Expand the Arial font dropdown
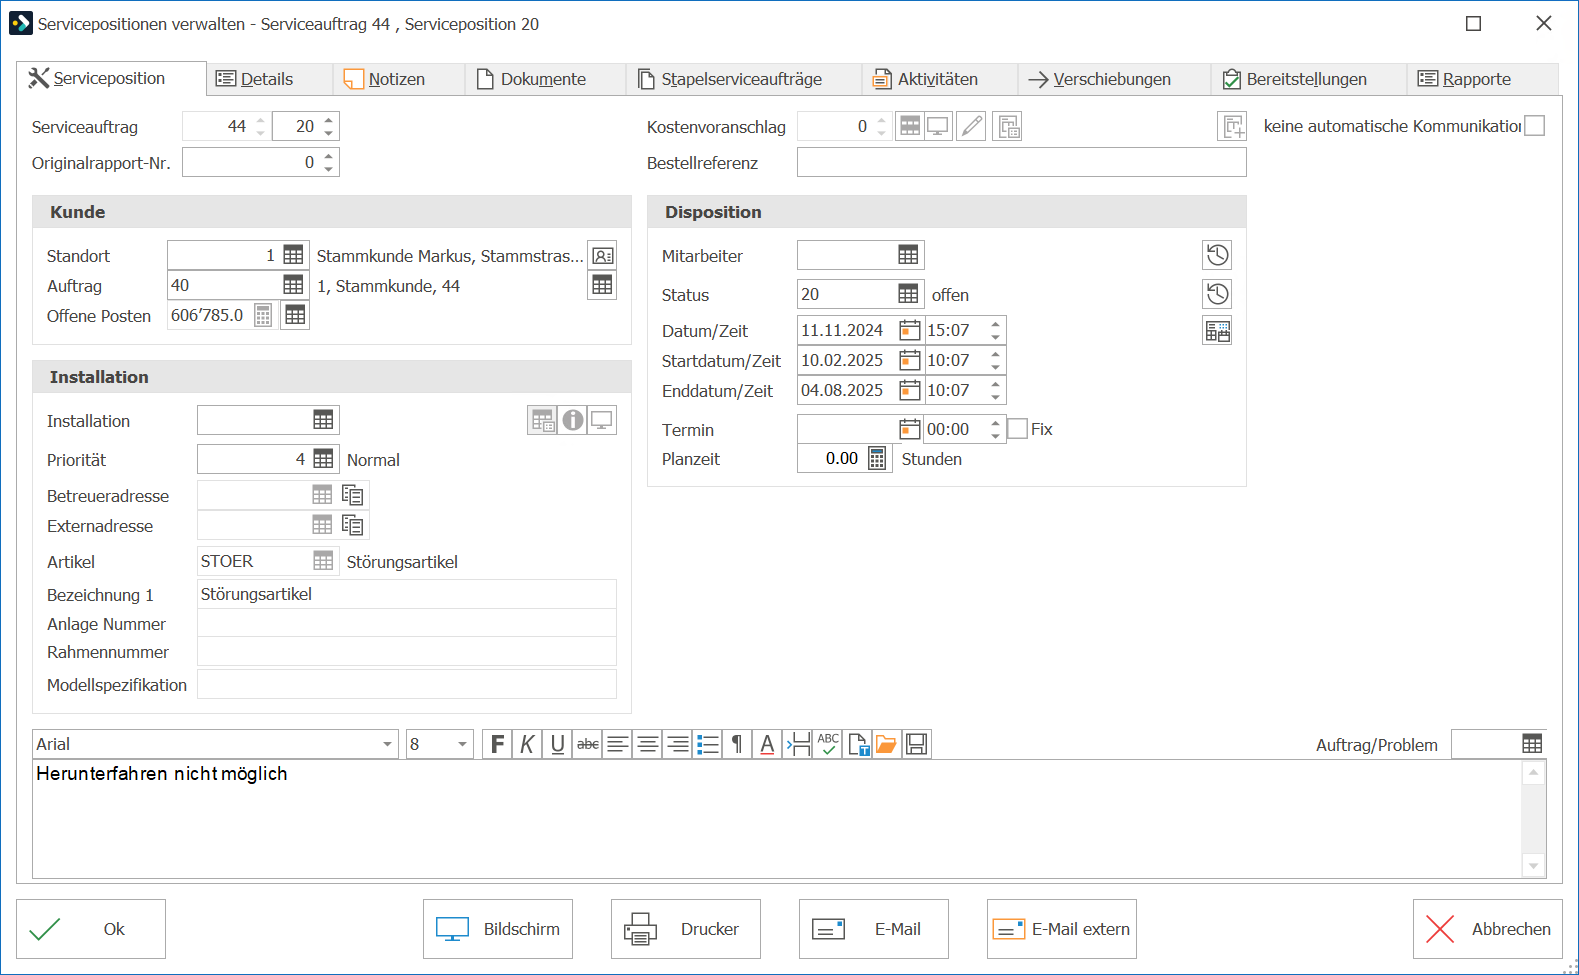 [387, 745]
